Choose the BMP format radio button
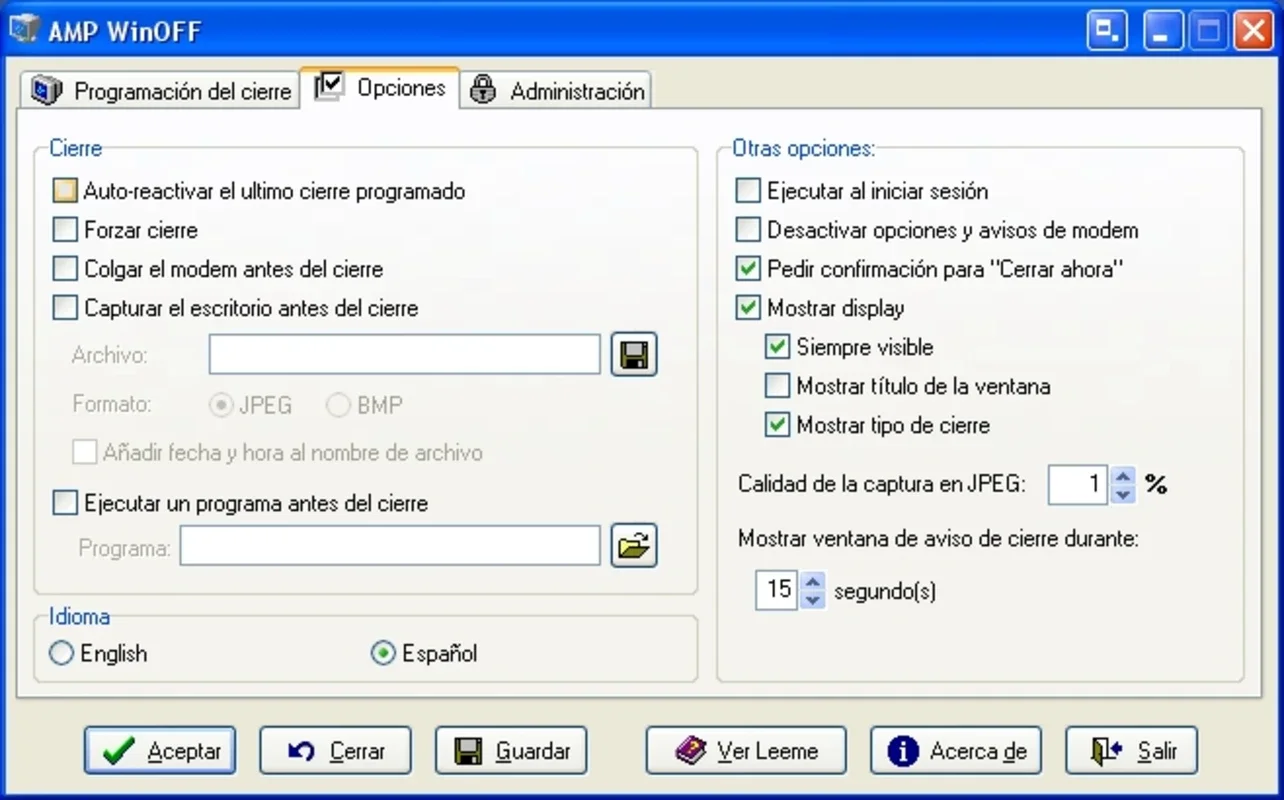The width and height of the screenshot is (1284, 800). [339, 405]
